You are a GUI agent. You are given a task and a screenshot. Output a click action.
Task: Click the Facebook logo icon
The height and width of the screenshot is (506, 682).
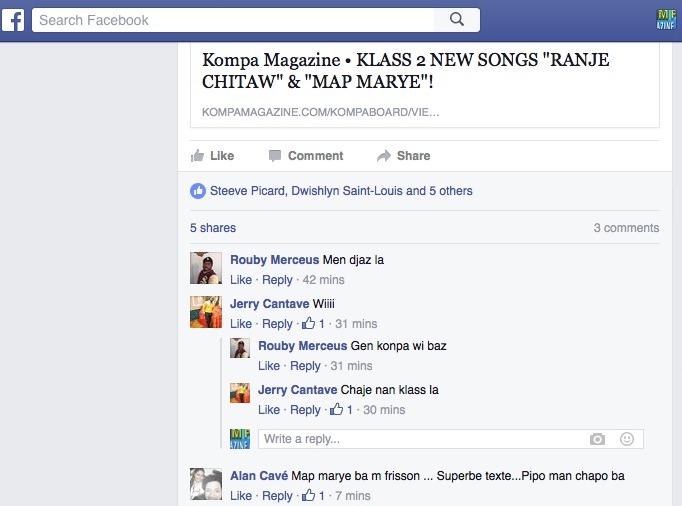coord(13,20)
